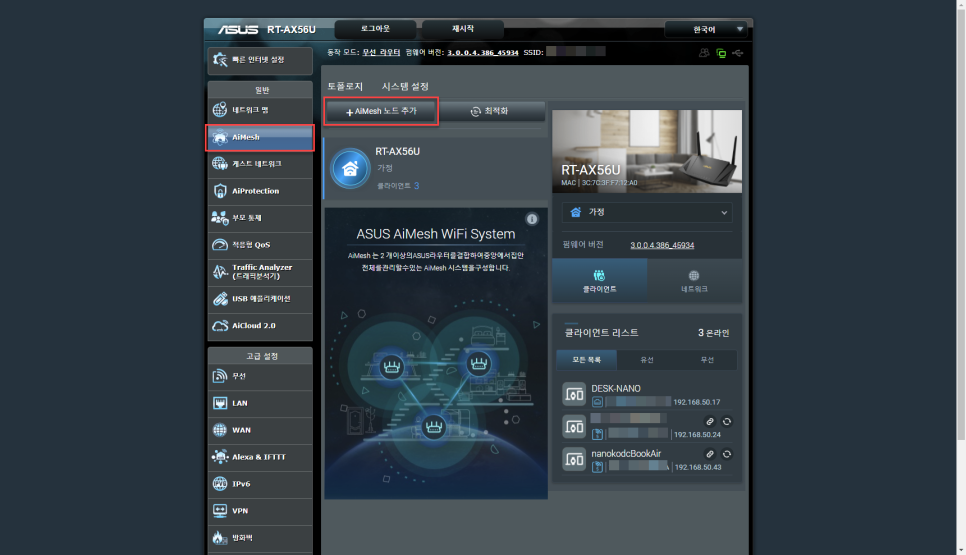The image size is (966, 555).
Task: Open the quick internet setup wizard
Action: [260, 60]
